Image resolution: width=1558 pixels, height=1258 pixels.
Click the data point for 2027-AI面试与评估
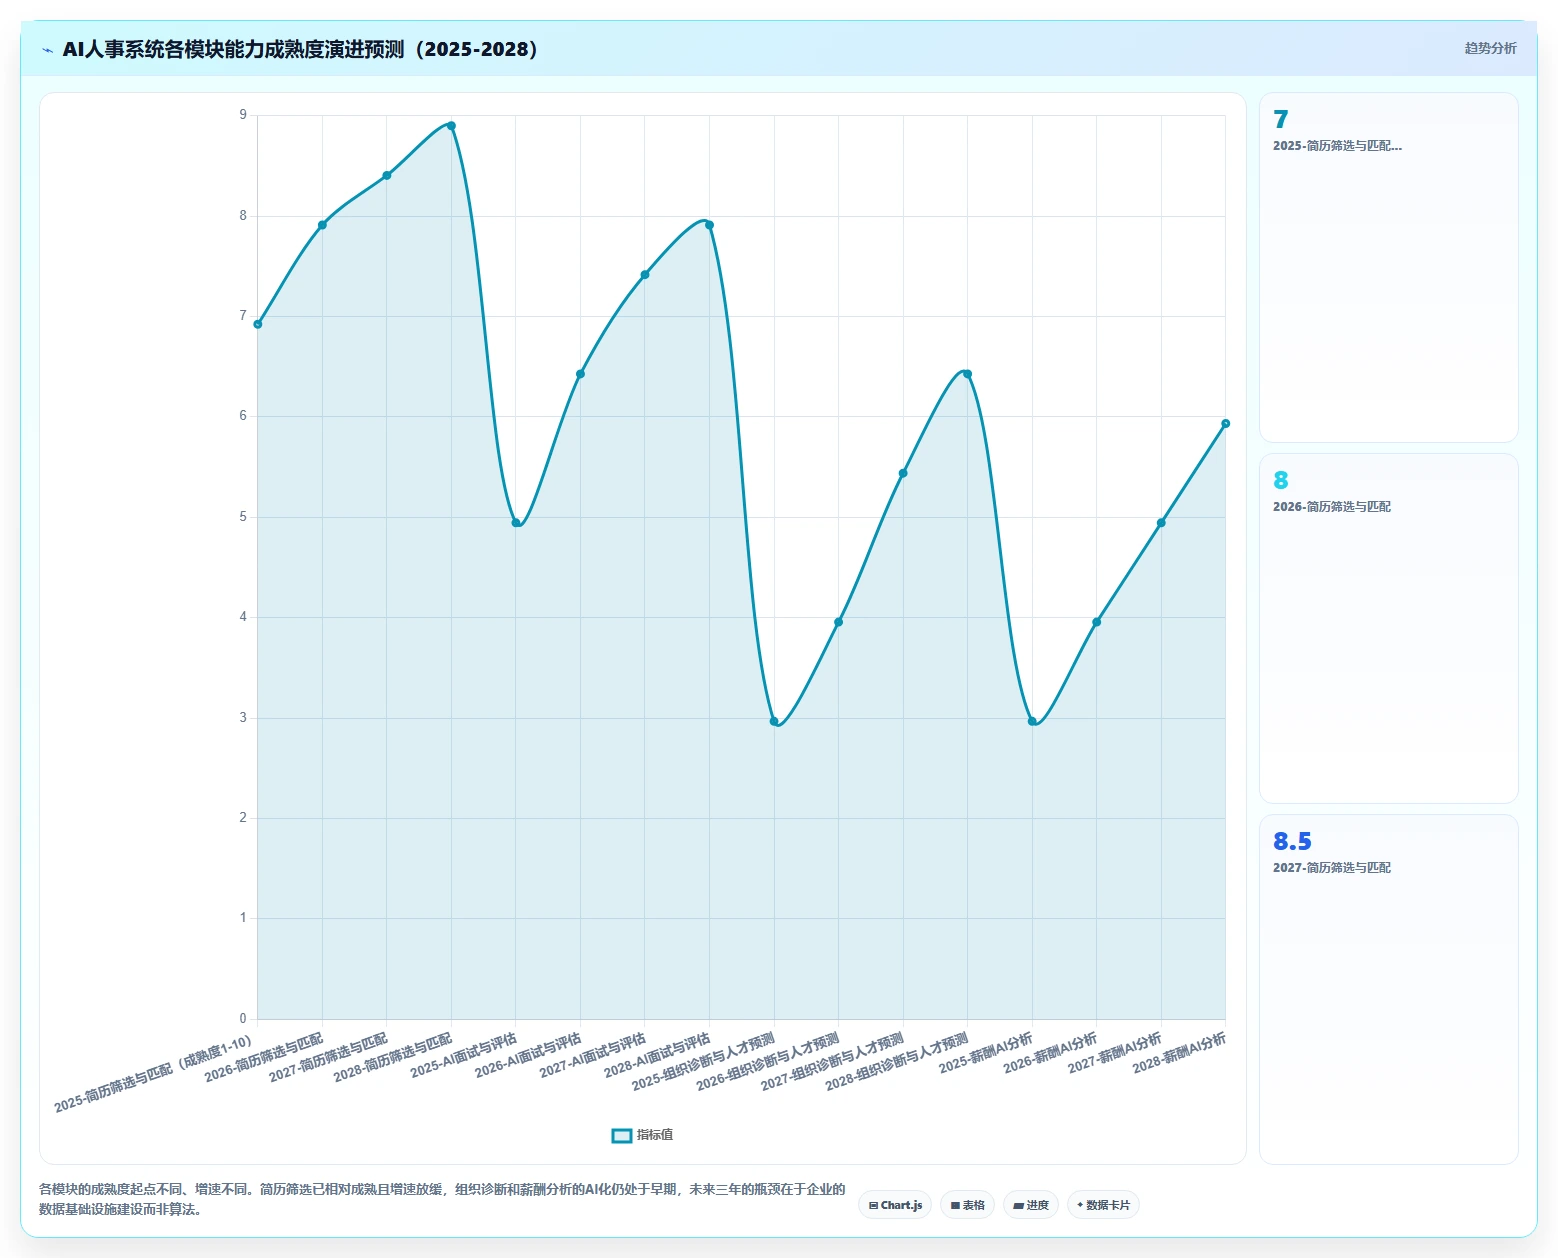[x=645, y=274]
